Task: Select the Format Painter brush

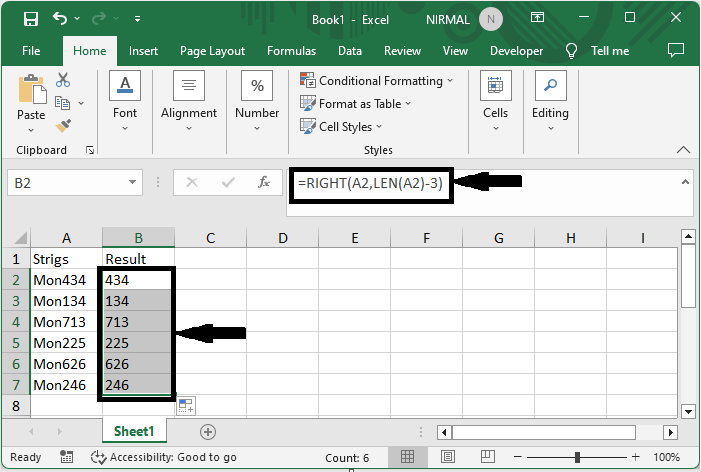Action: pyautogui.click(x=63, y=126)
